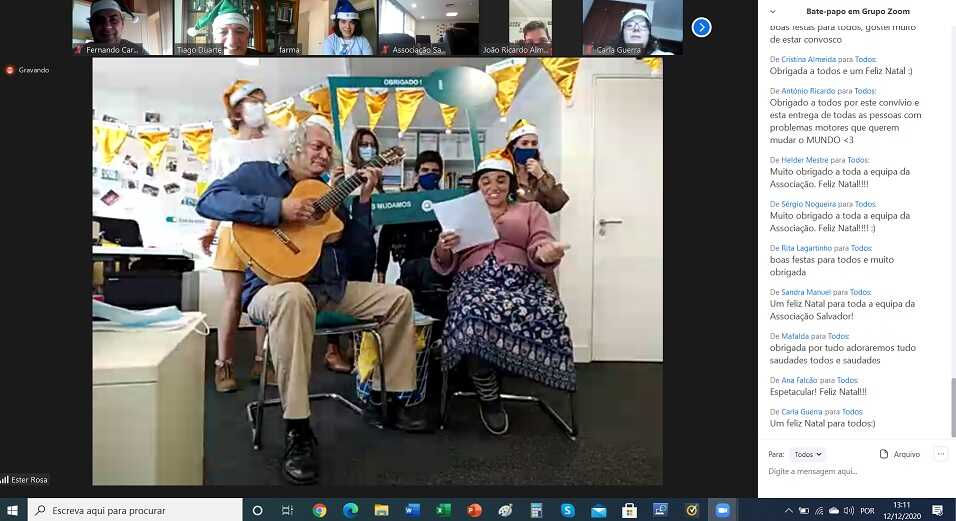Click message 'Um feliz Natal para todos:)'
Viewport: 956px width, 521px height.
(822, 424)
